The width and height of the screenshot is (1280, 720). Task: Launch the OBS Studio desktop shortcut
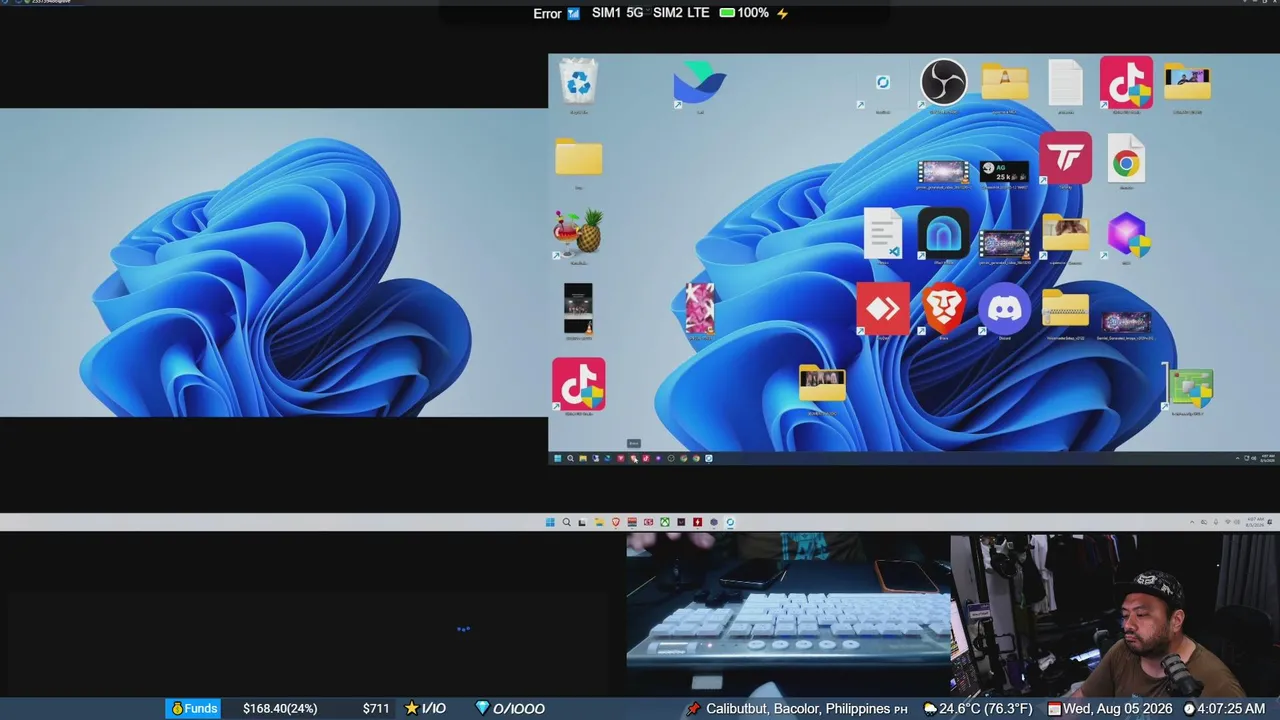pyautogui.click(x=943, y=82)
